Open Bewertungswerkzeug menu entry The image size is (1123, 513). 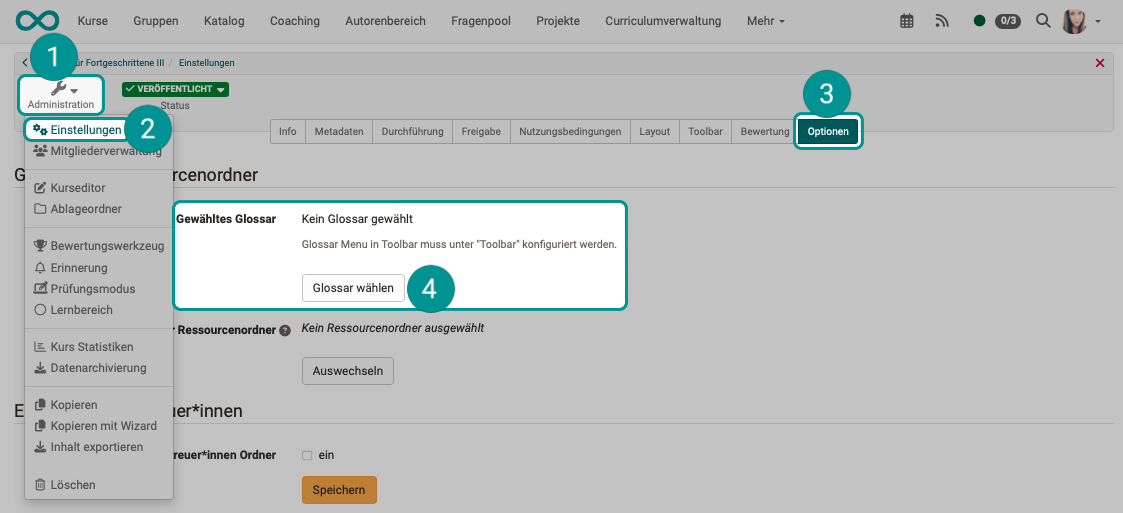point(98,246)
